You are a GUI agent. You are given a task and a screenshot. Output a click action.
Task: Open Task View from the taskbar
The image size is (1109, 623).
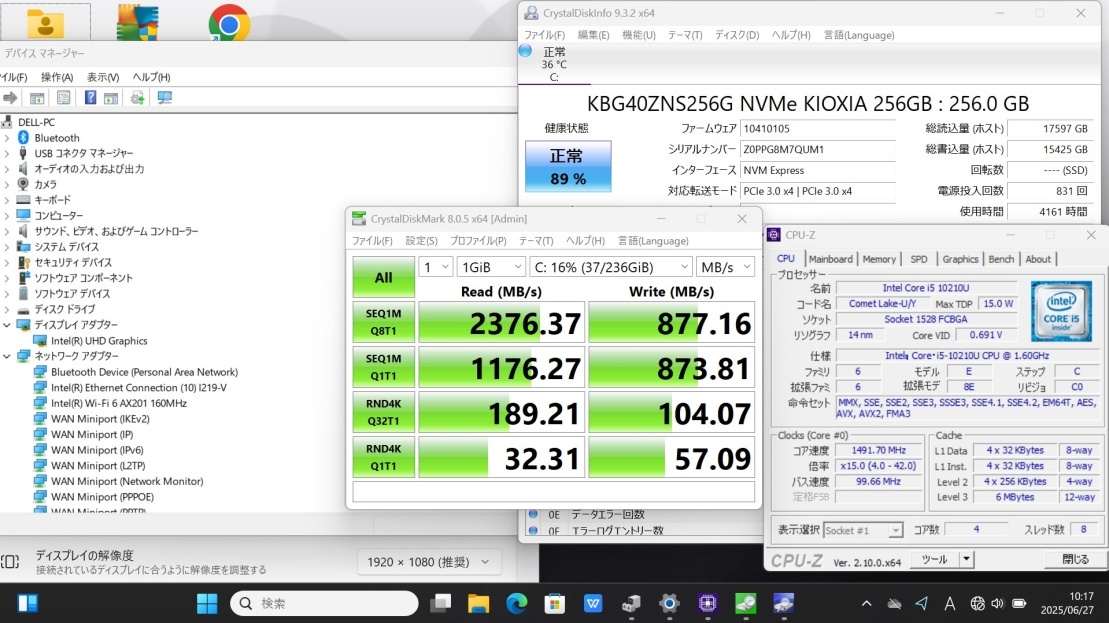point(441,603)
